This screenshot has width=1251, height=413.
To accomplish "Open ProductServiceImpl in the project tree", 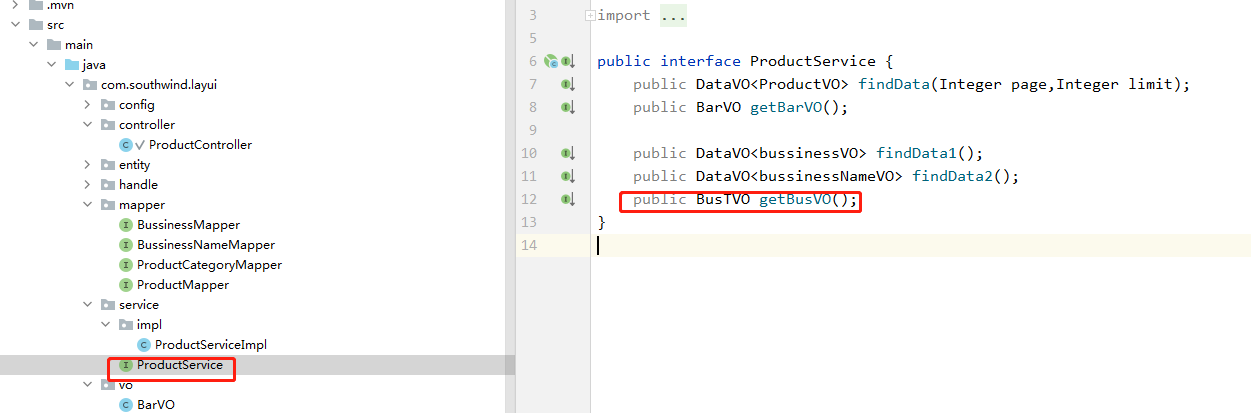I will click(211, 345).
